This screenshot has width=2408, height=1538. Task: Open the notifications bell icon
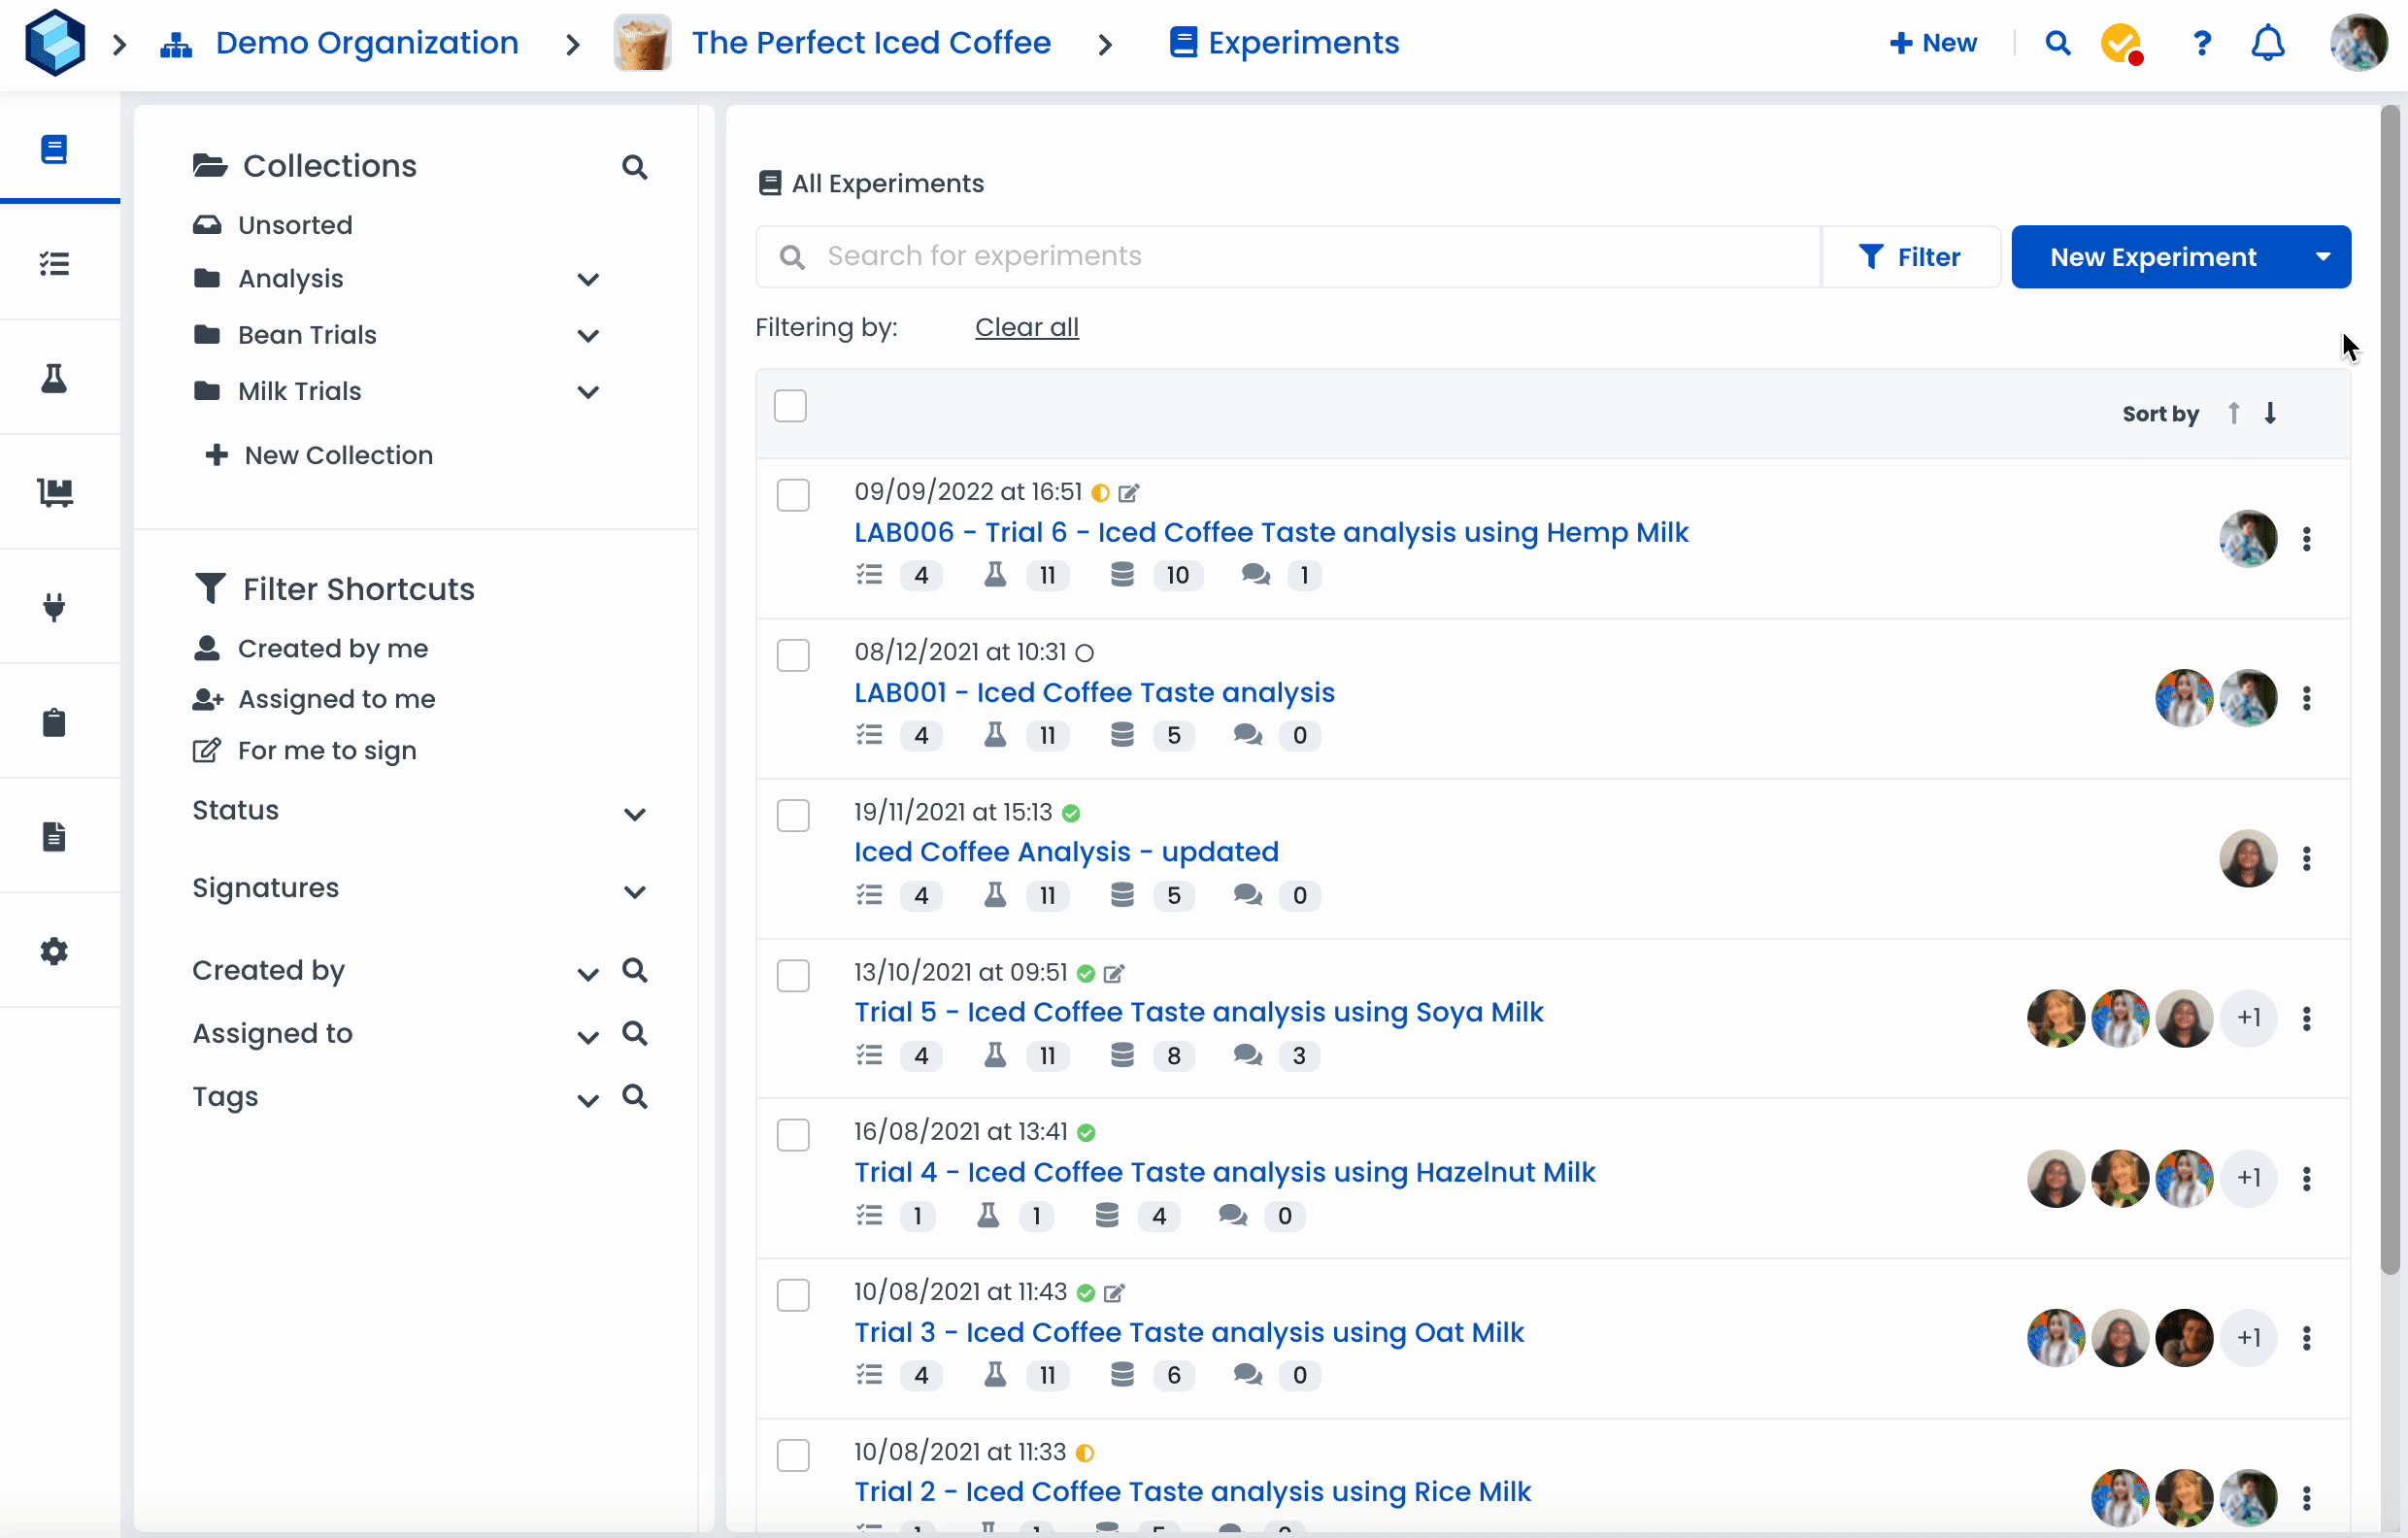click(x=2267, y=44)
